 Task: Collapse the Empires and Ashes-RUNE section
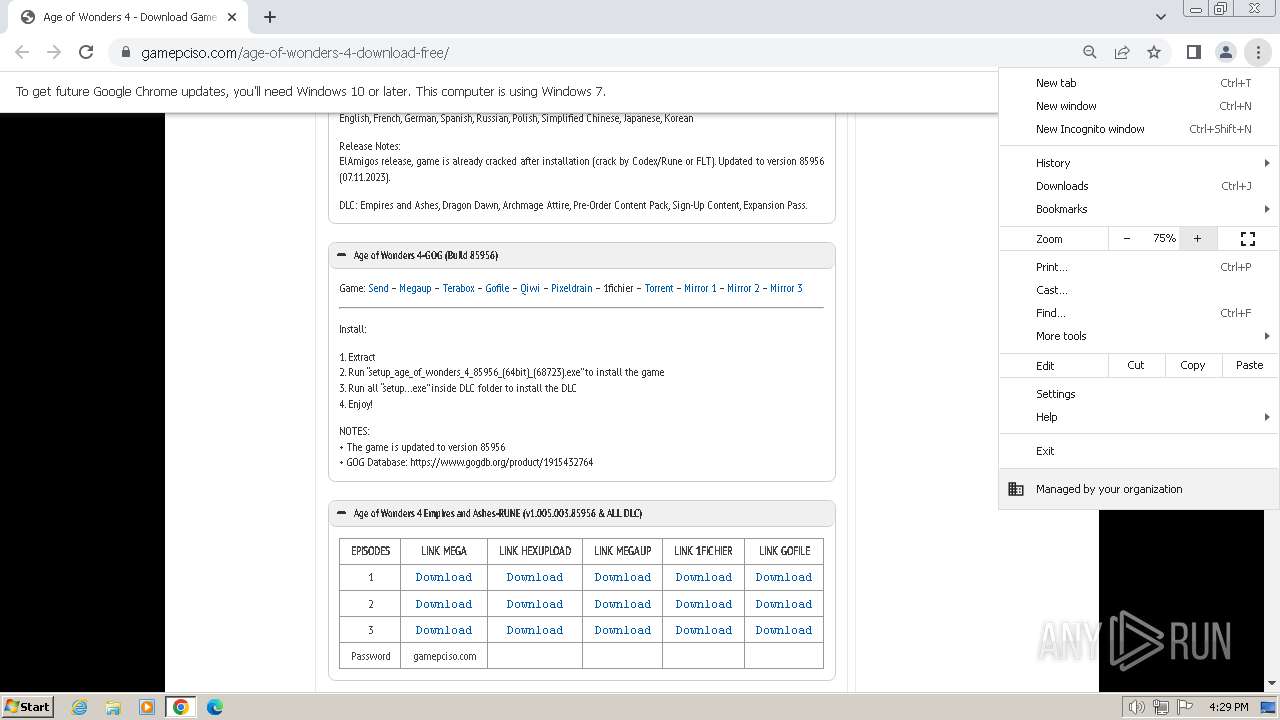[581, 513]
